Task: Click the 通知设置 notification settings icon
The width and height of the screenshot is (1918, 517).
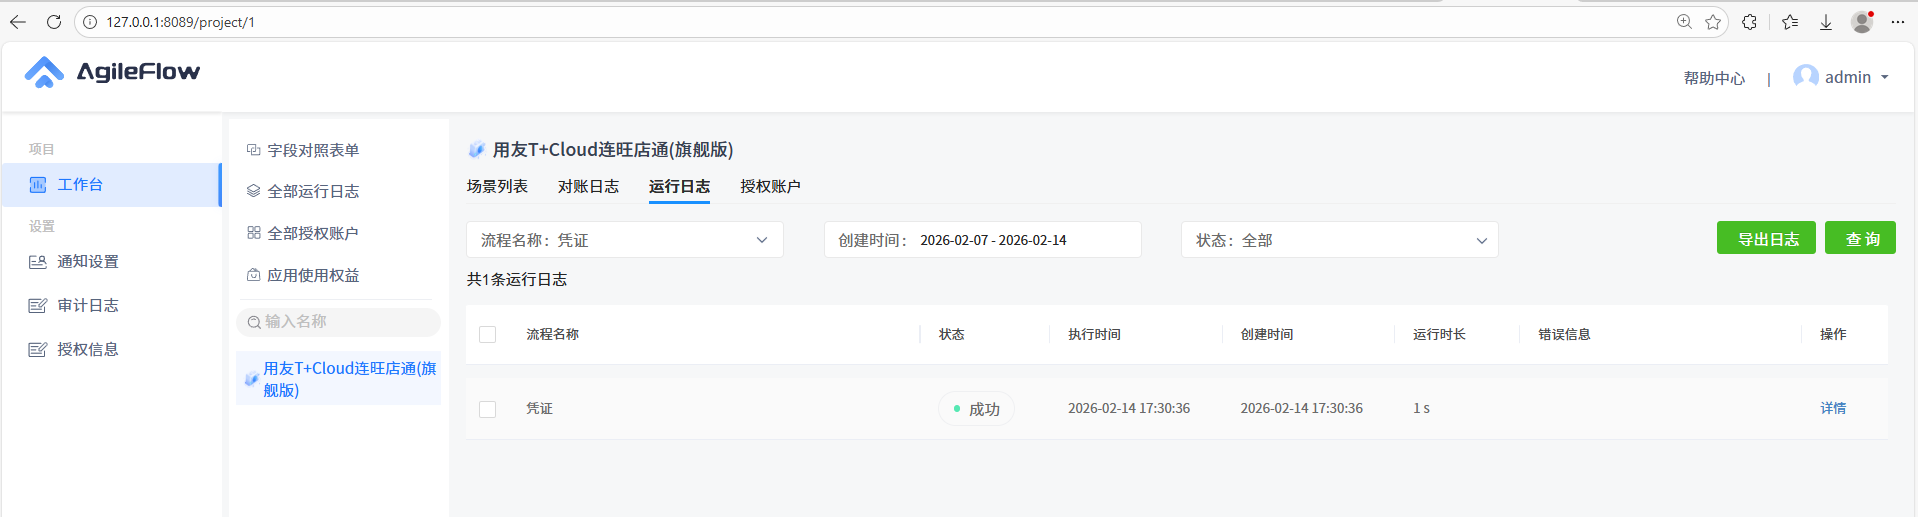Action: click(x=38, y=262)
